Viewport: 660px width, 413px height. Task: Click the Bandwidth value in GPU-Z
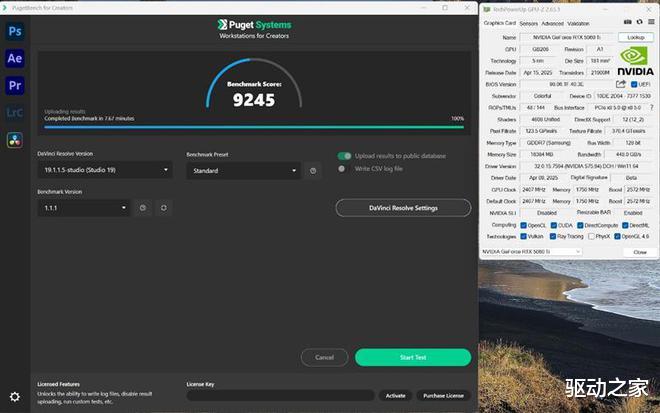click(628, 155)
